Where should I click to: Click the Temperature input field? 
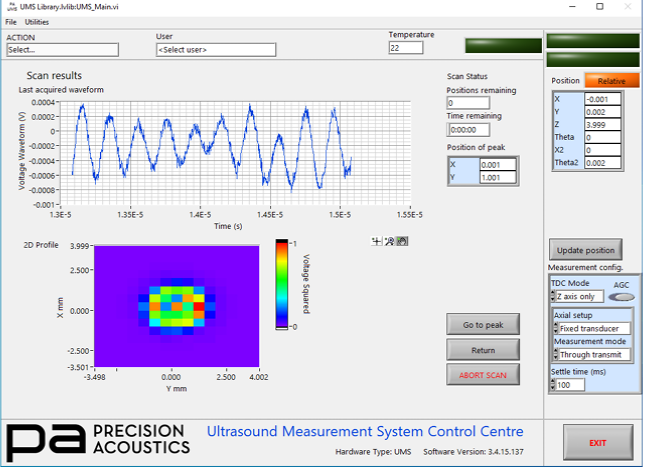pyautogui.click(x=406, y=48)
